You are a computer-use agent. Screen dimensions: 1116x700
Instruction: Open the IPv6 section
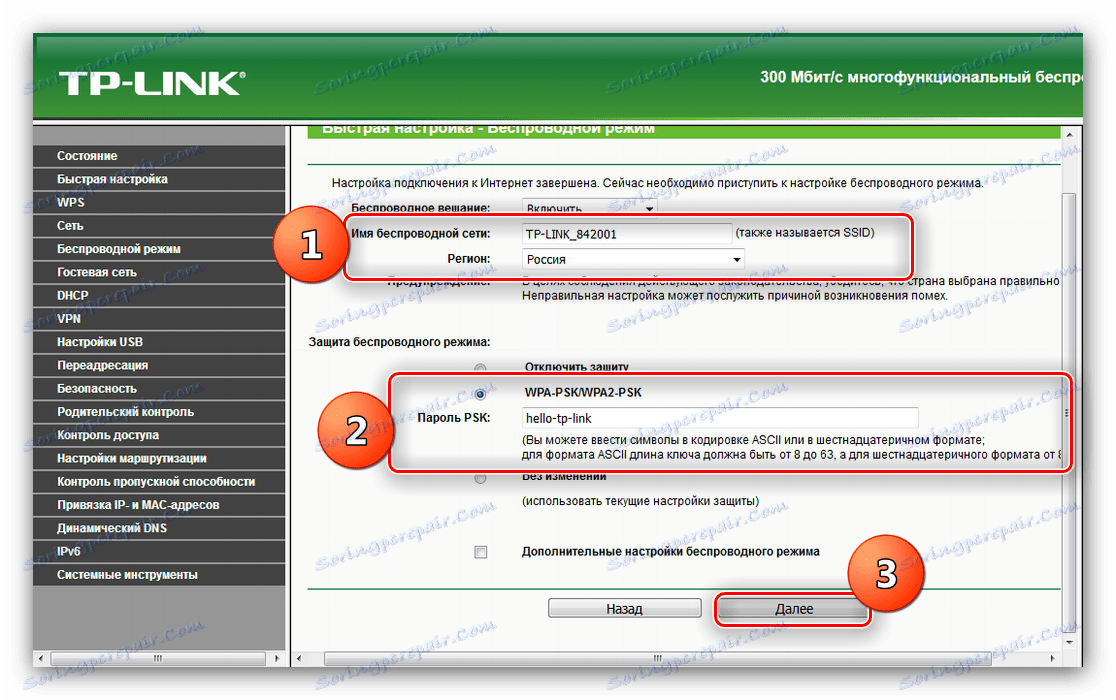(159, 551)
